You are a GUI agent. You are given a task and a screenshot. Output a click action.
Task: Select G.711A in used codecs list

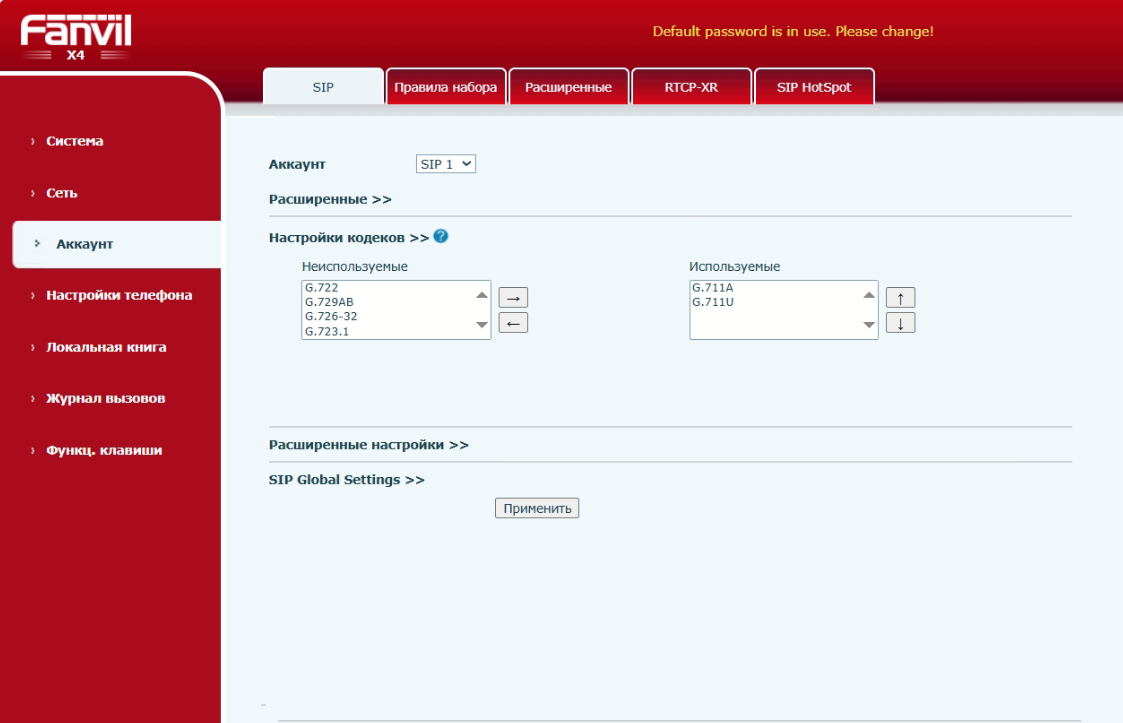tap(708, 288)
